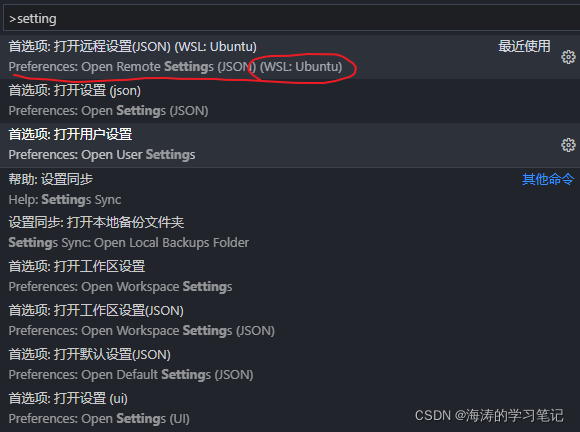This screenshot has width=580, height=432.
Task: Click the blue 其他命令 group label
Action: pos(548,179)
